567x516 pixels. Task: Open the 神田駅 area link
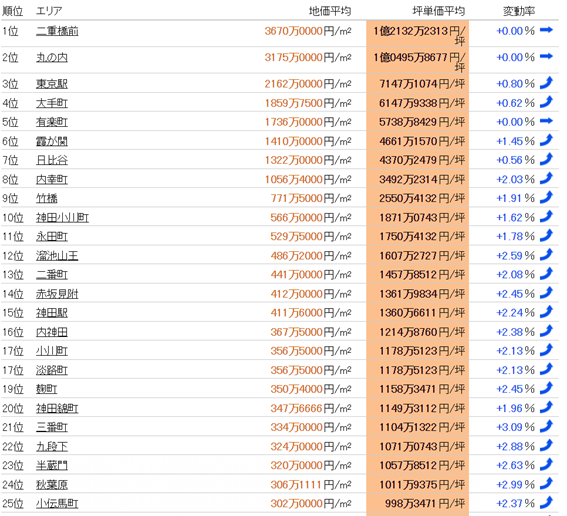(52, 313)
